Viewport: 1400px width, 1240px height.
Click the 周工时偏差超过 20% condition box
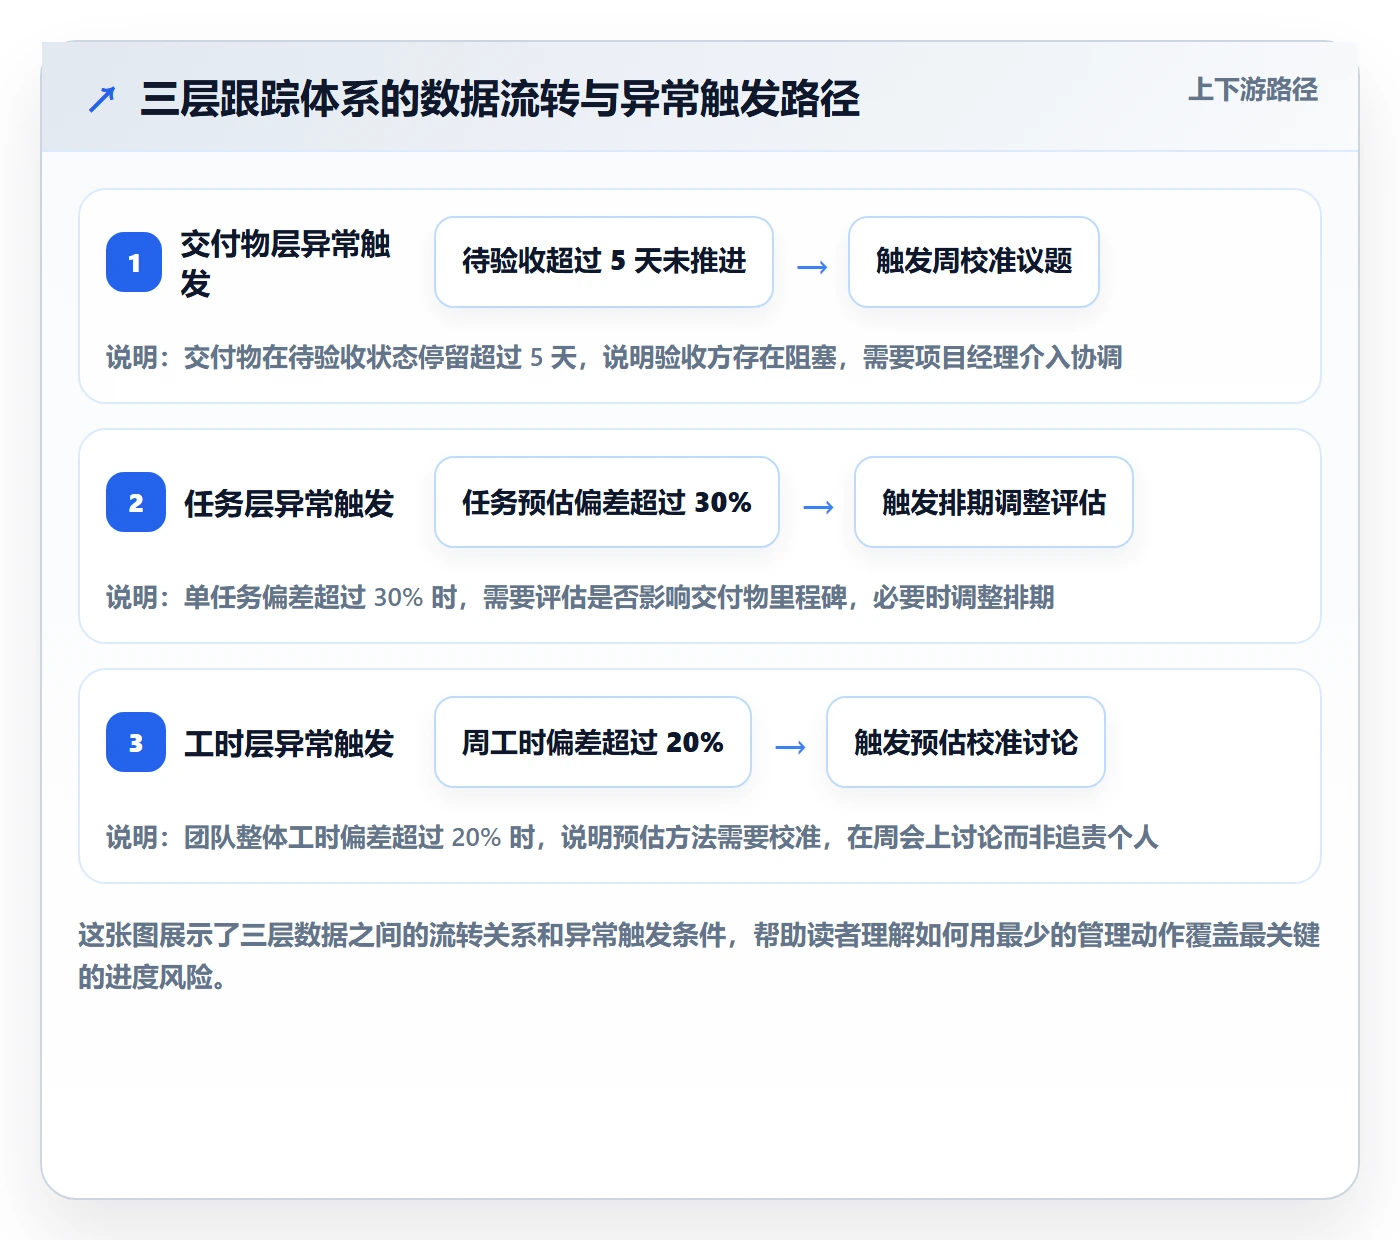click(593, 742)
